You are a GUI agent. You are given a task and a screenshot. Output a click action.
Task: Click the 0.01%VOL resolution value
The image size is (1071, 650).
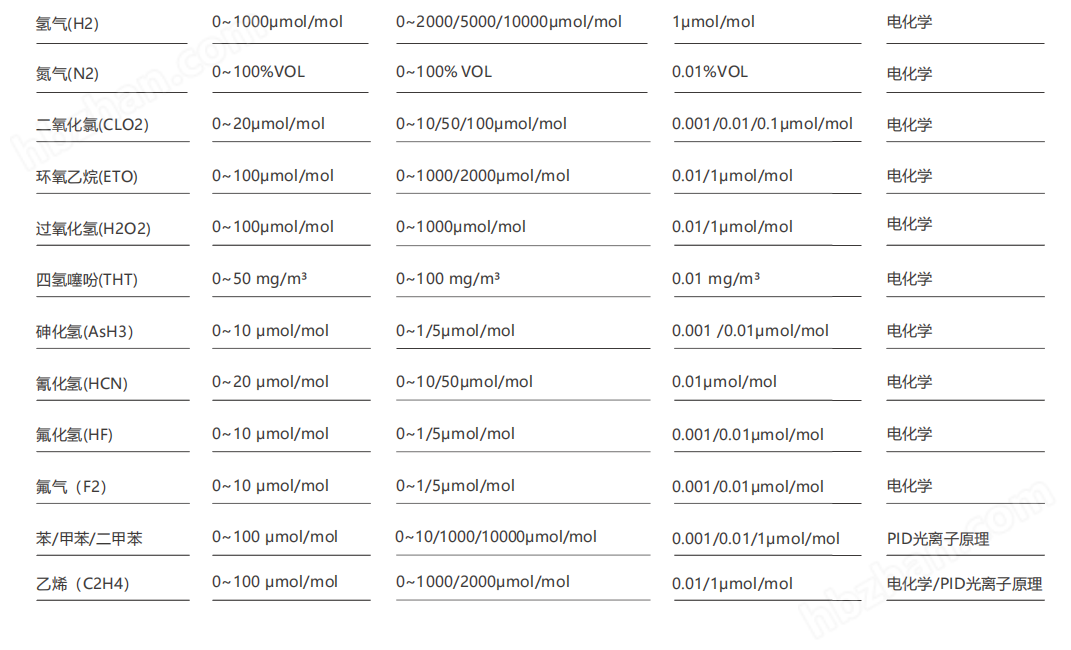tap(710, 72)
